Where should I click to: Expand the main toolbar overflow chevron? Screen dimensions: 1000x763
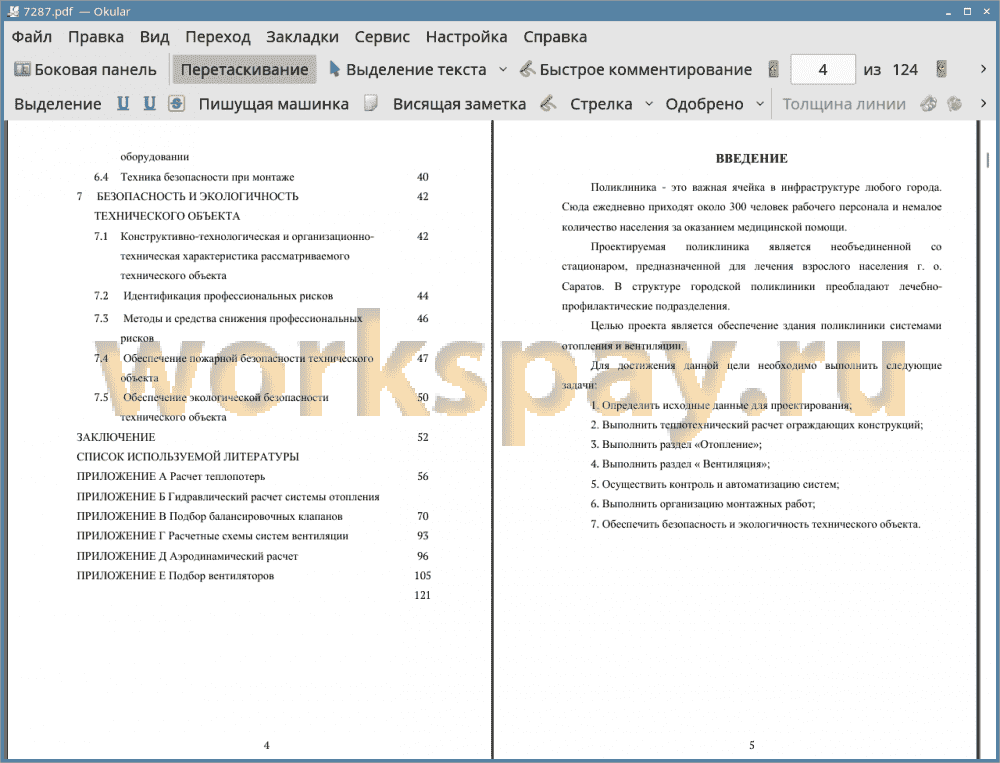coord(983,70)
